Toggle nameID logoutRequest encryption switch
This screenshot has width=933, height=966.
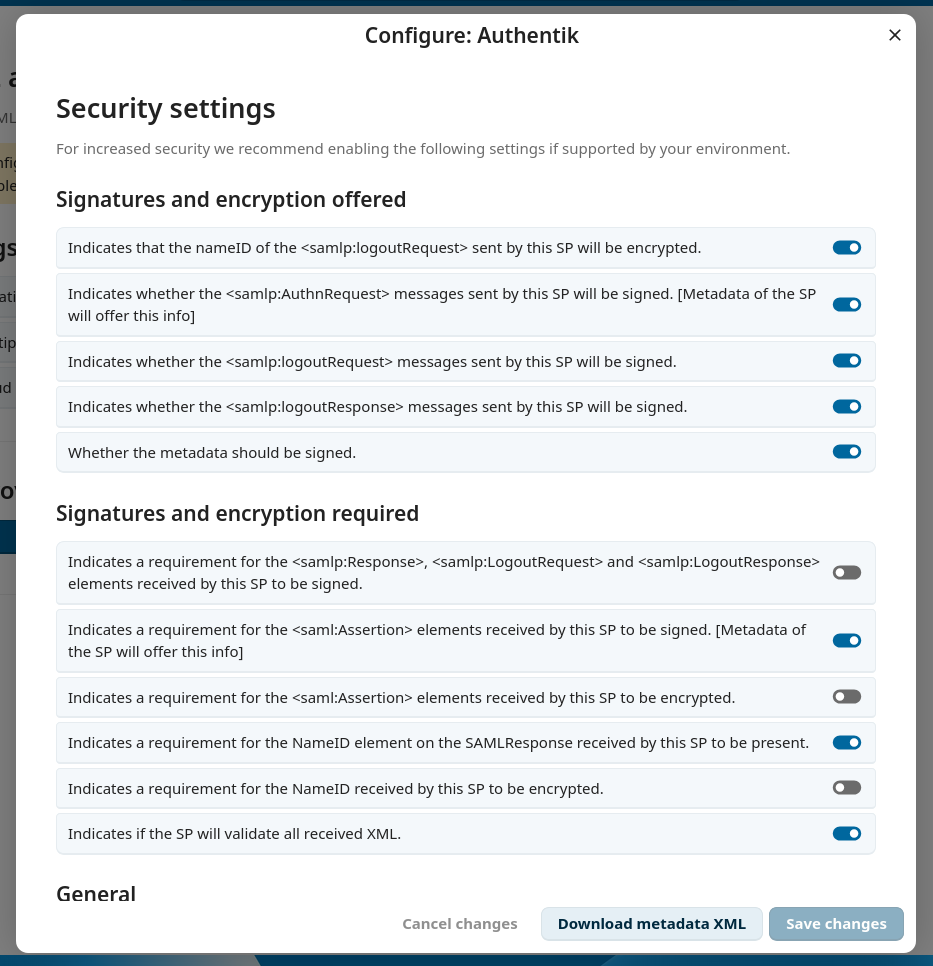tap(847, 248)
